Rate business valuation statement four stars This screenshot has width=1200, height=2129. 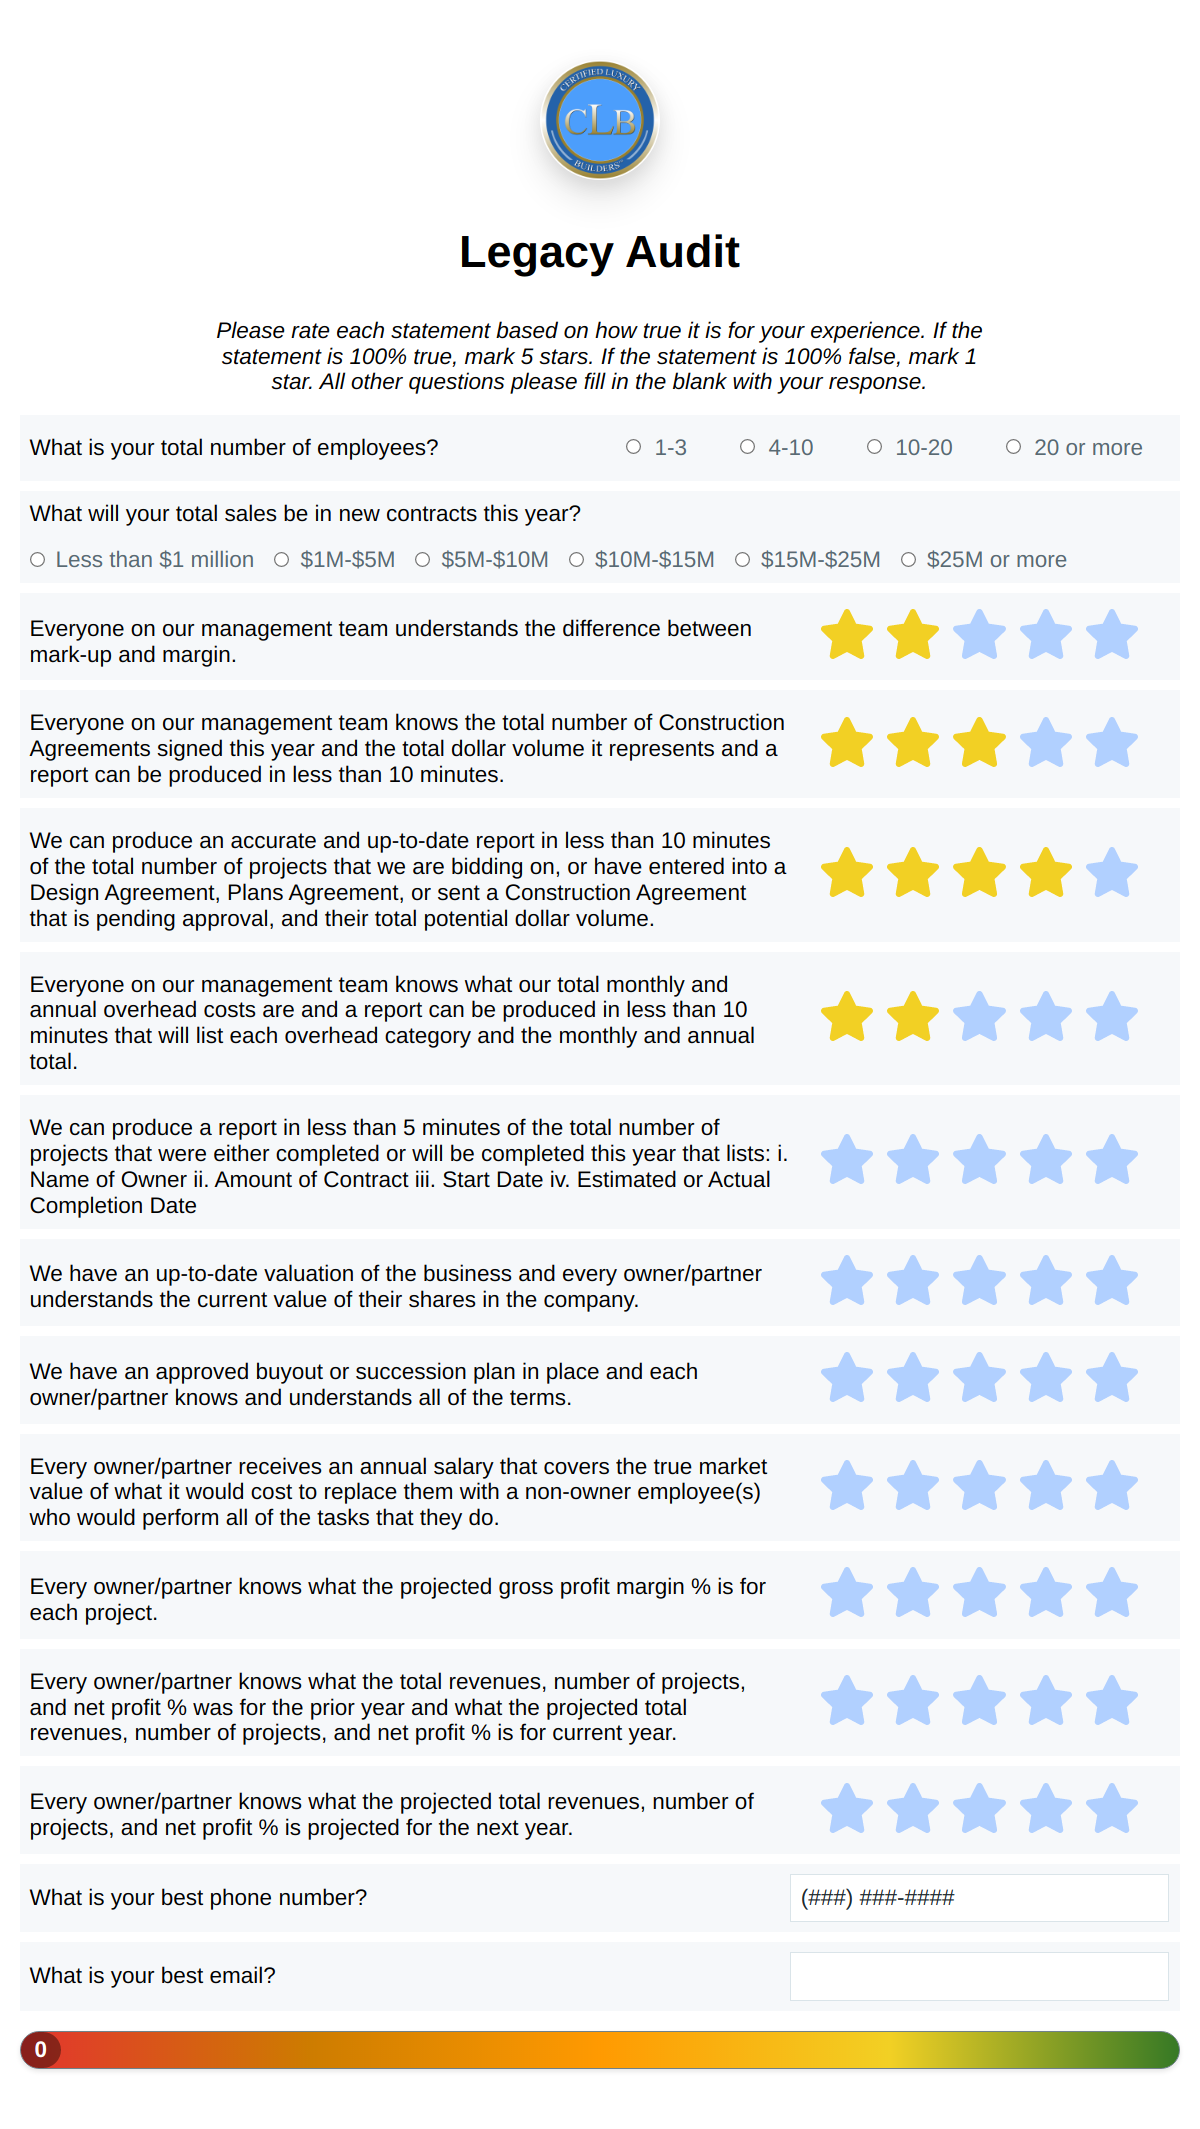[x=1045, y=1281]
